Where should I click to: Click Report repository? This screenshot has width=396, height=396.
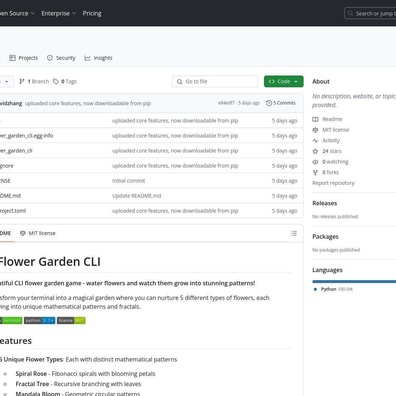click(x=333, y=183)
